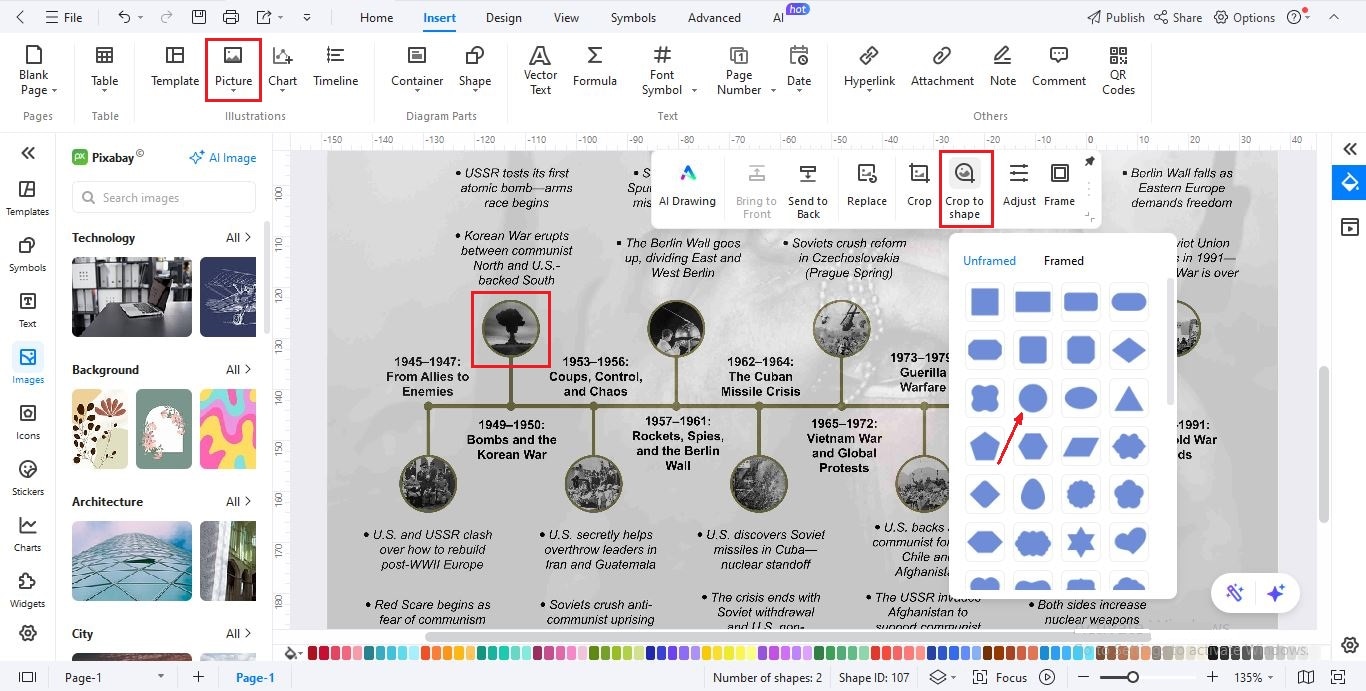Image resolution: width=1366 pixels, height=691 pixels.
Task: Switch to the Advanced tab
Action: click(x=714, y=17)
